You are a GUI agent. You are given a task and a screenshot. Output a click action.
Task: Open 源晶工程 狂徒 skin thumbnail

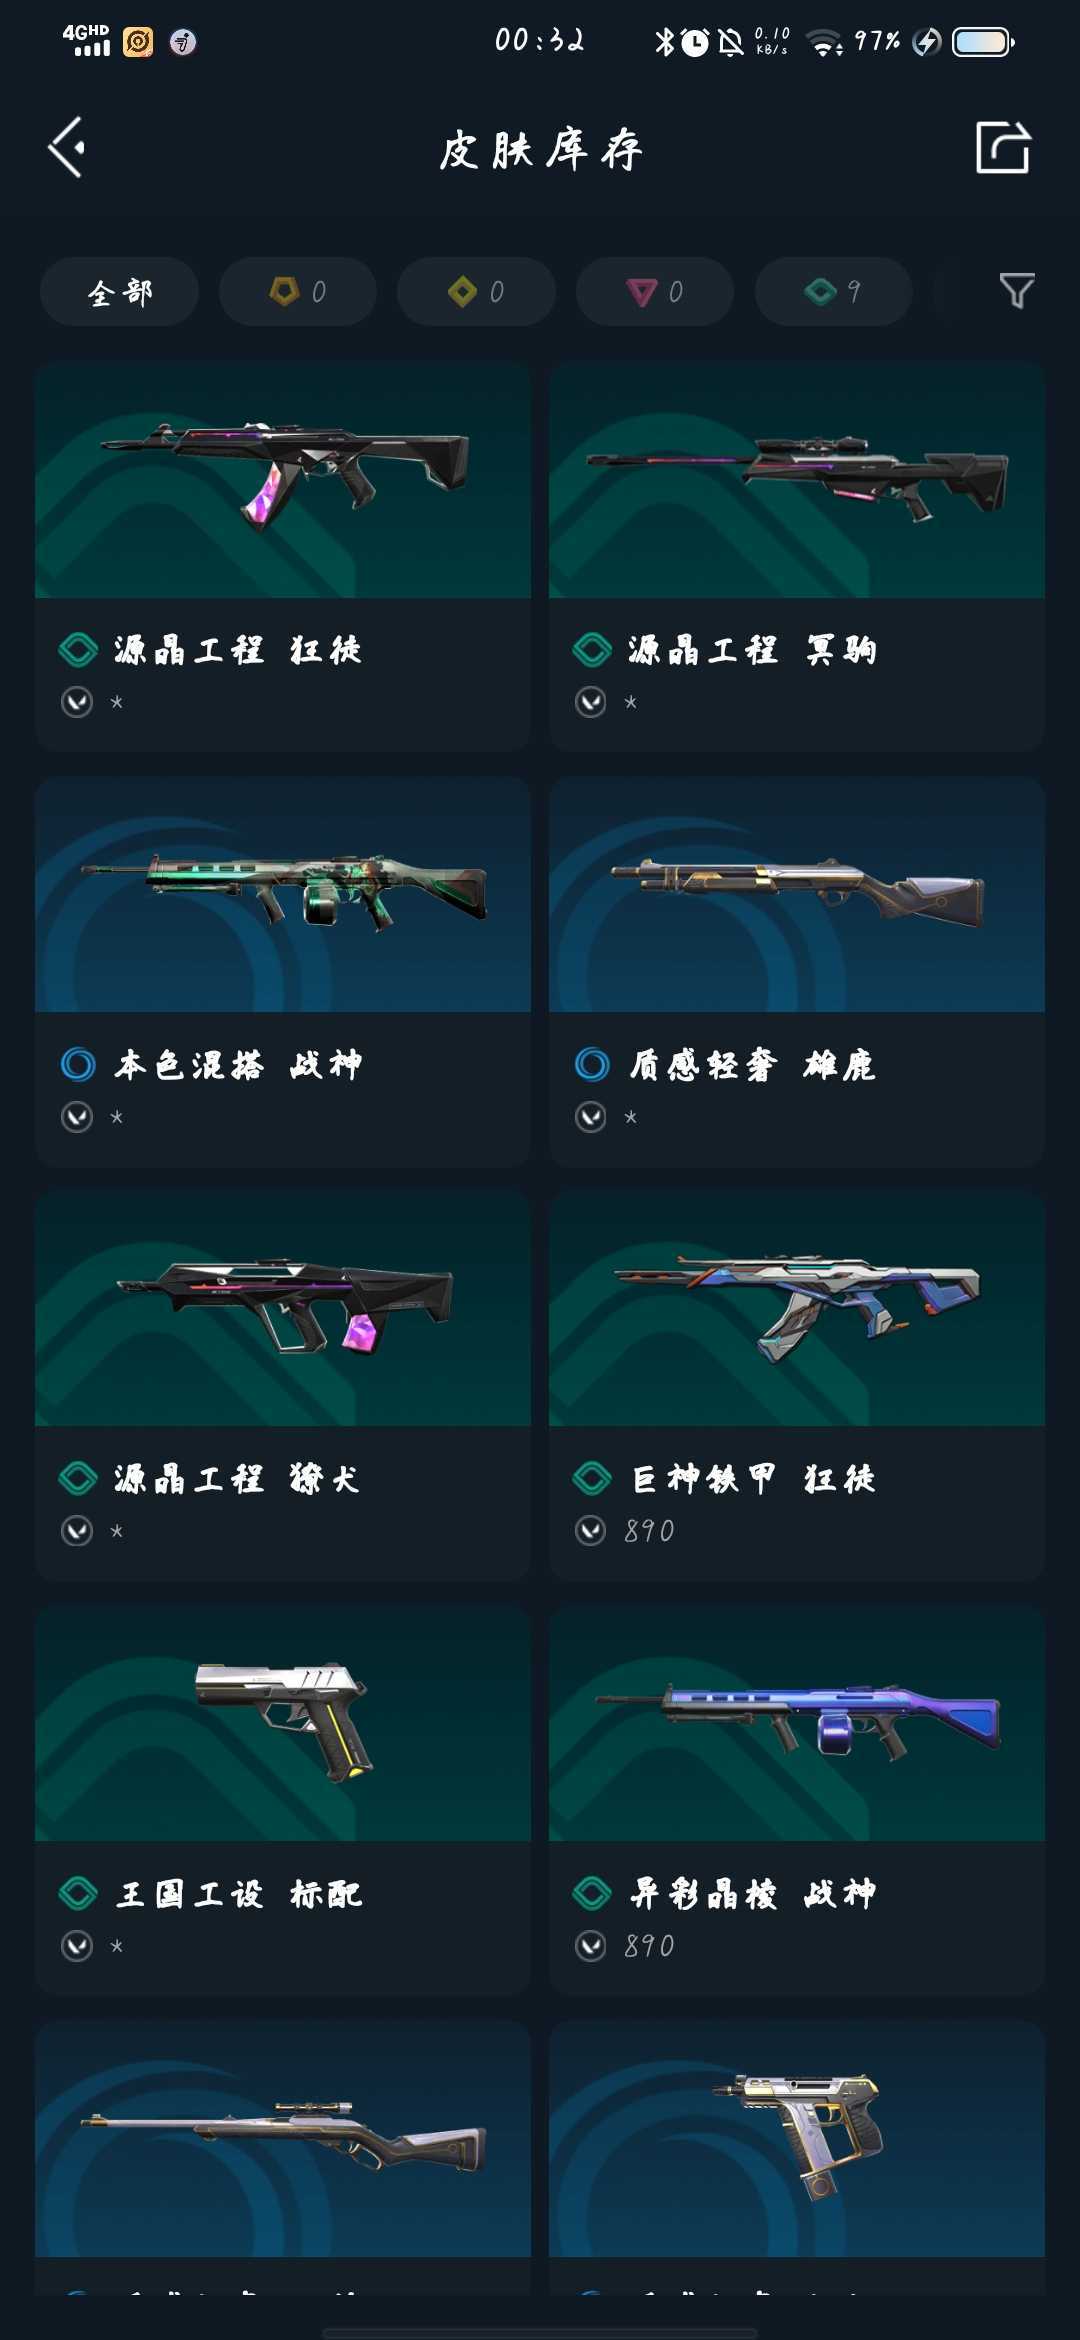283,480
